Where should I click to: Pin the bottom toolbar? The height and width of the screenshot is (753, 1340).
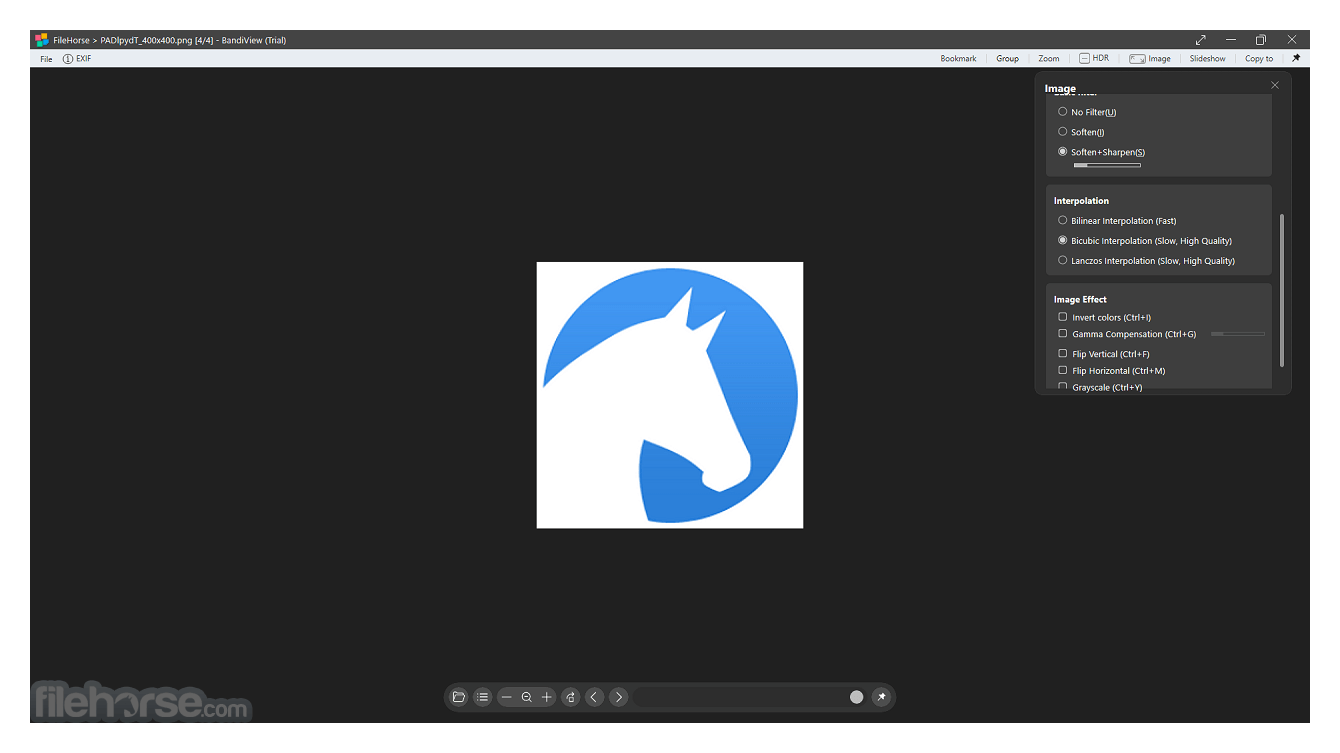[x=881, y=697]
